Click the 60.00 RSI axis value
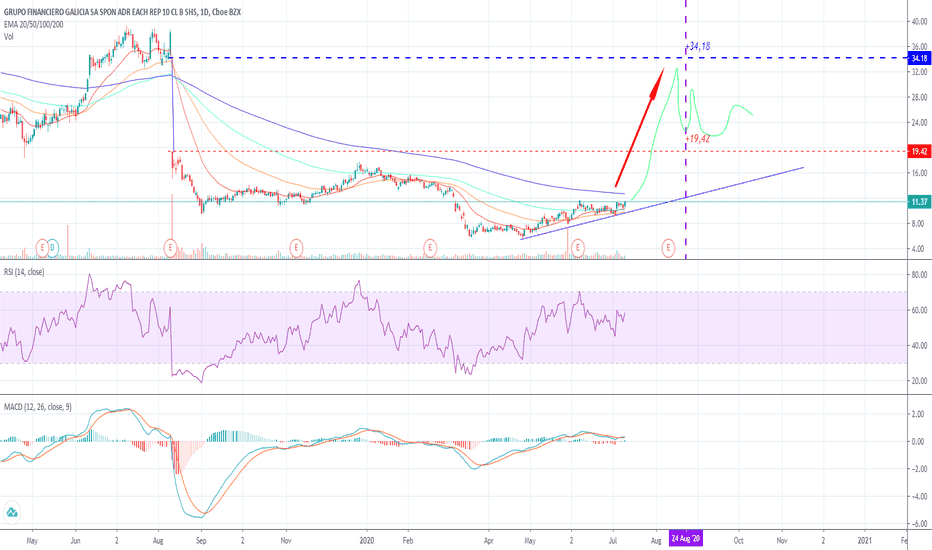The image size is (932, 550). click(919, 310)
